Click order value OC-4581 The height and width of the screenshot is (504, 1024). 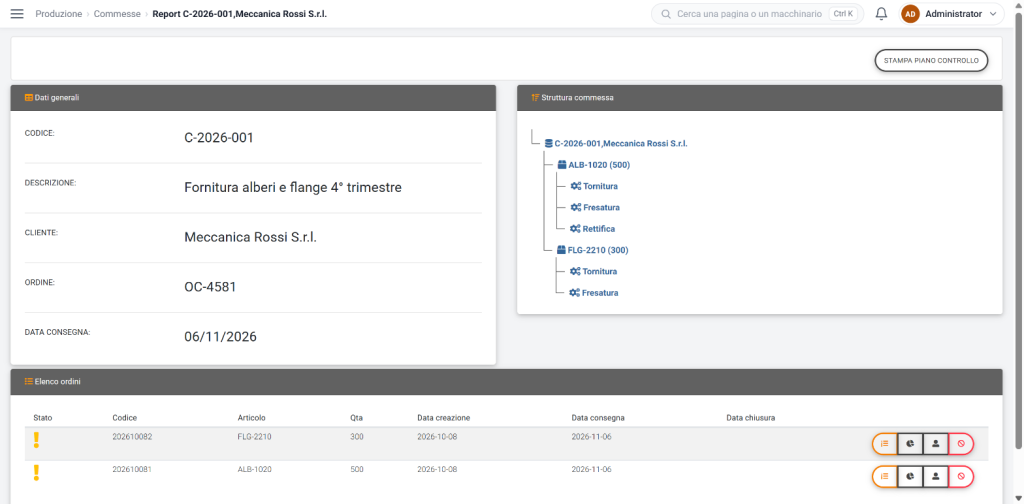coord(210,287)
